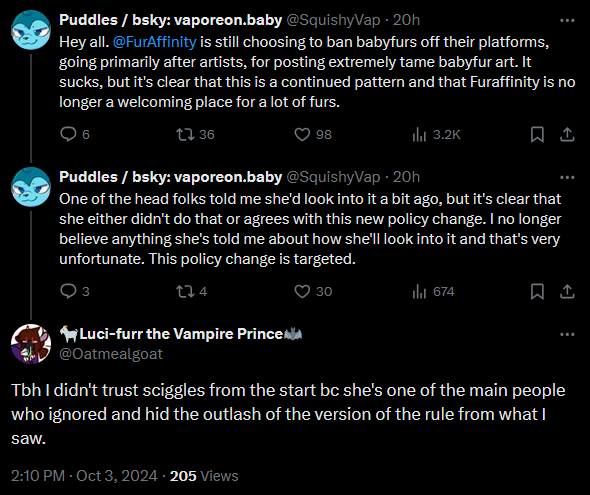This screenshot has height=495, width=590.
Task: Bookmark the first Puddles tweet
Action: (x=537, y=134)
